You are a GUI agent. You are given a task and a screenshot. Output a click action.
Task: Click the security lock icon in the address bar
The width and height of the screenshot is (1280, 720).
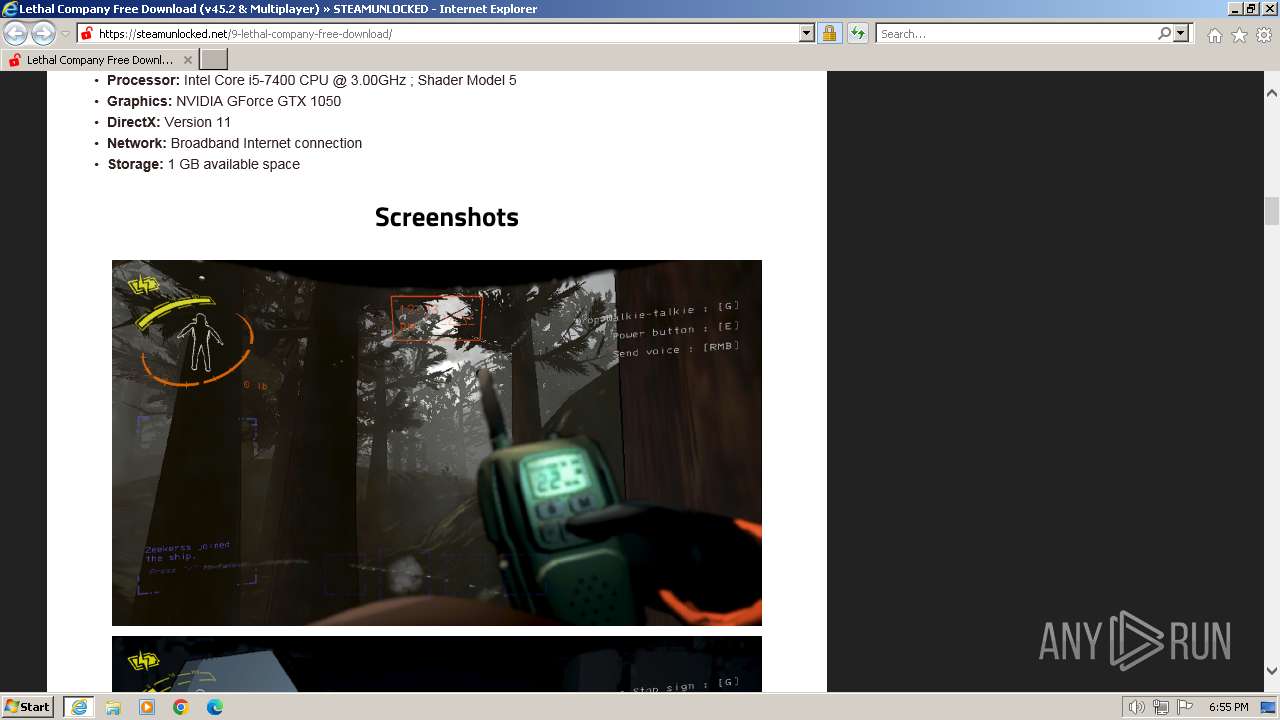[x=829, y=33]
